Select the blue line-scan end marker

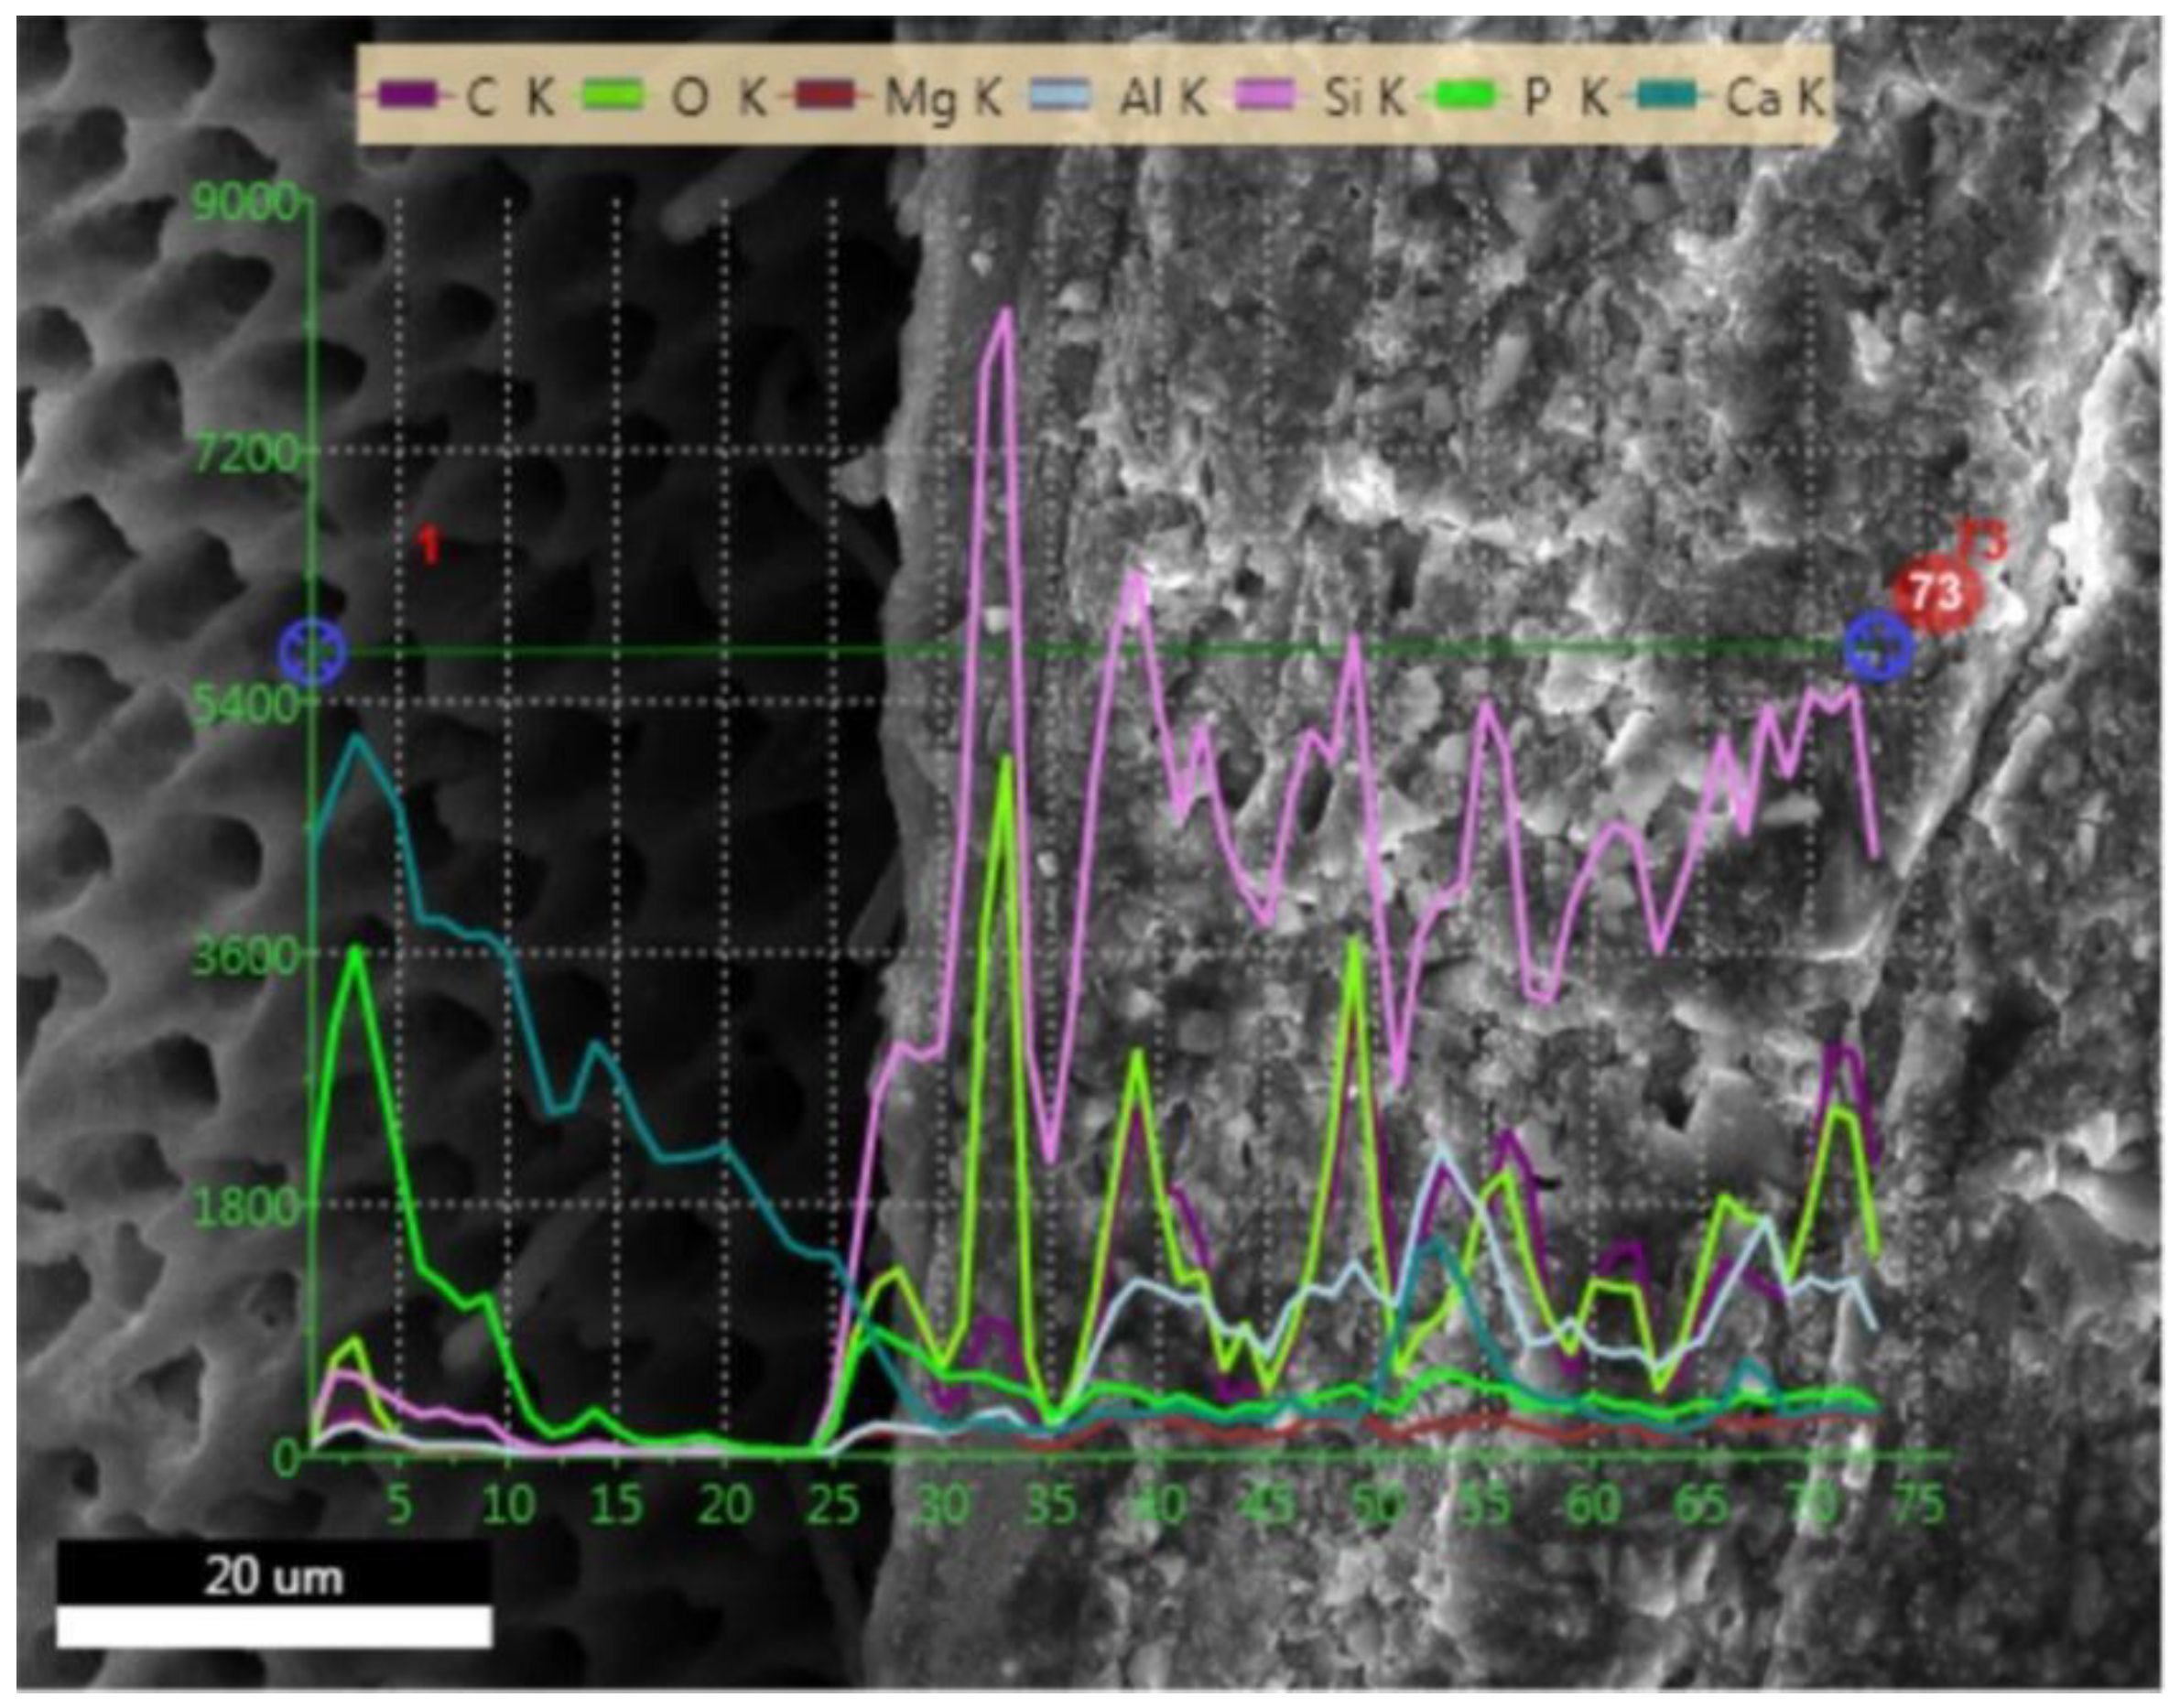coord(1879,648)
